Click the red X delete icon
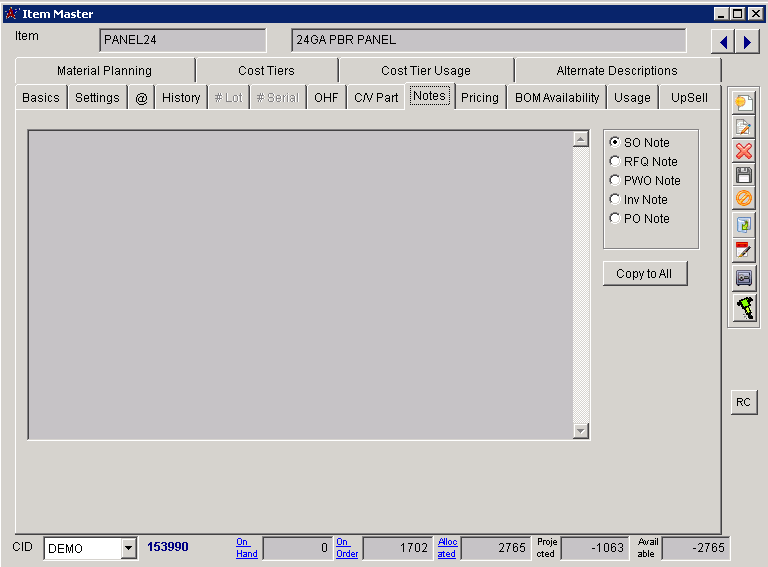The height and width of the screenshot is (567, 768). 743,151
